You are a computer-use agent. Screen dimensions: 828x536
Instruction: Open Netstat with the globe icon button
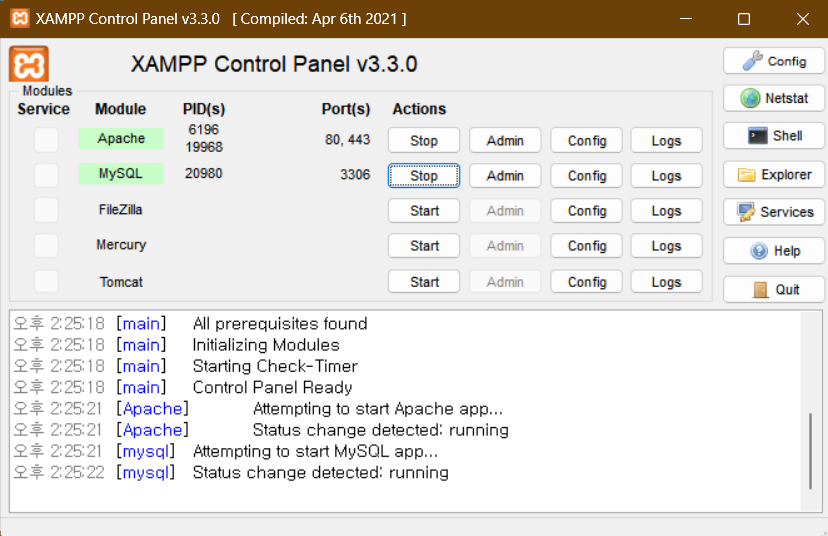(x=774, y=98)
